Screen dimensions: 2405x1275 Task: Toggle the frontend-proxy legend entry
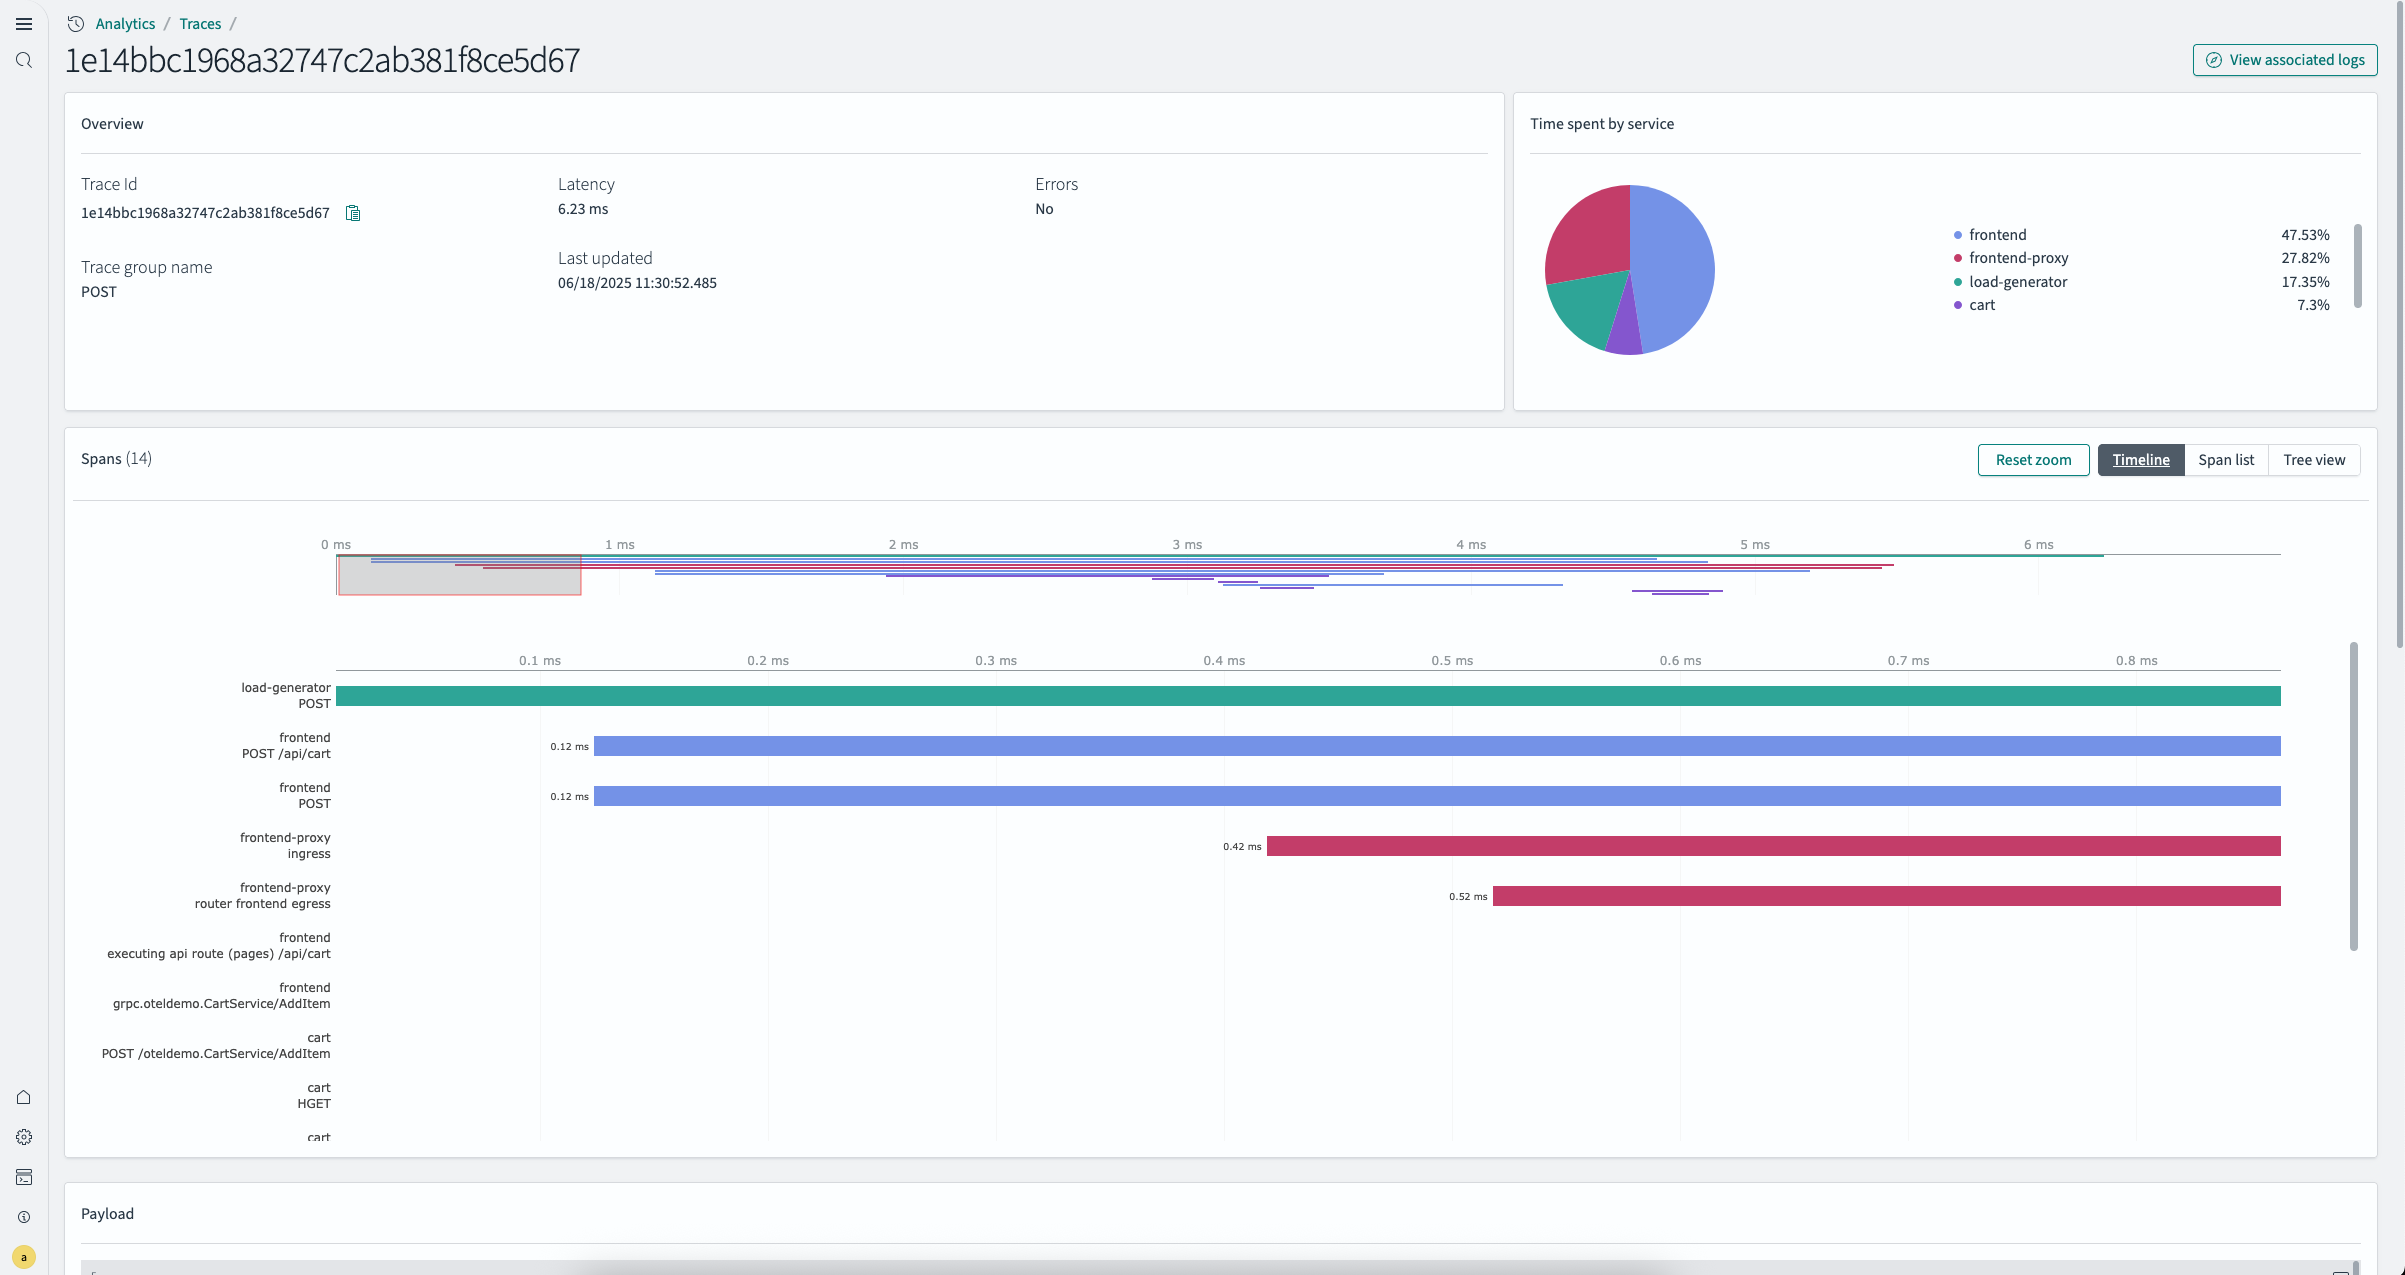click(2018, 258)
